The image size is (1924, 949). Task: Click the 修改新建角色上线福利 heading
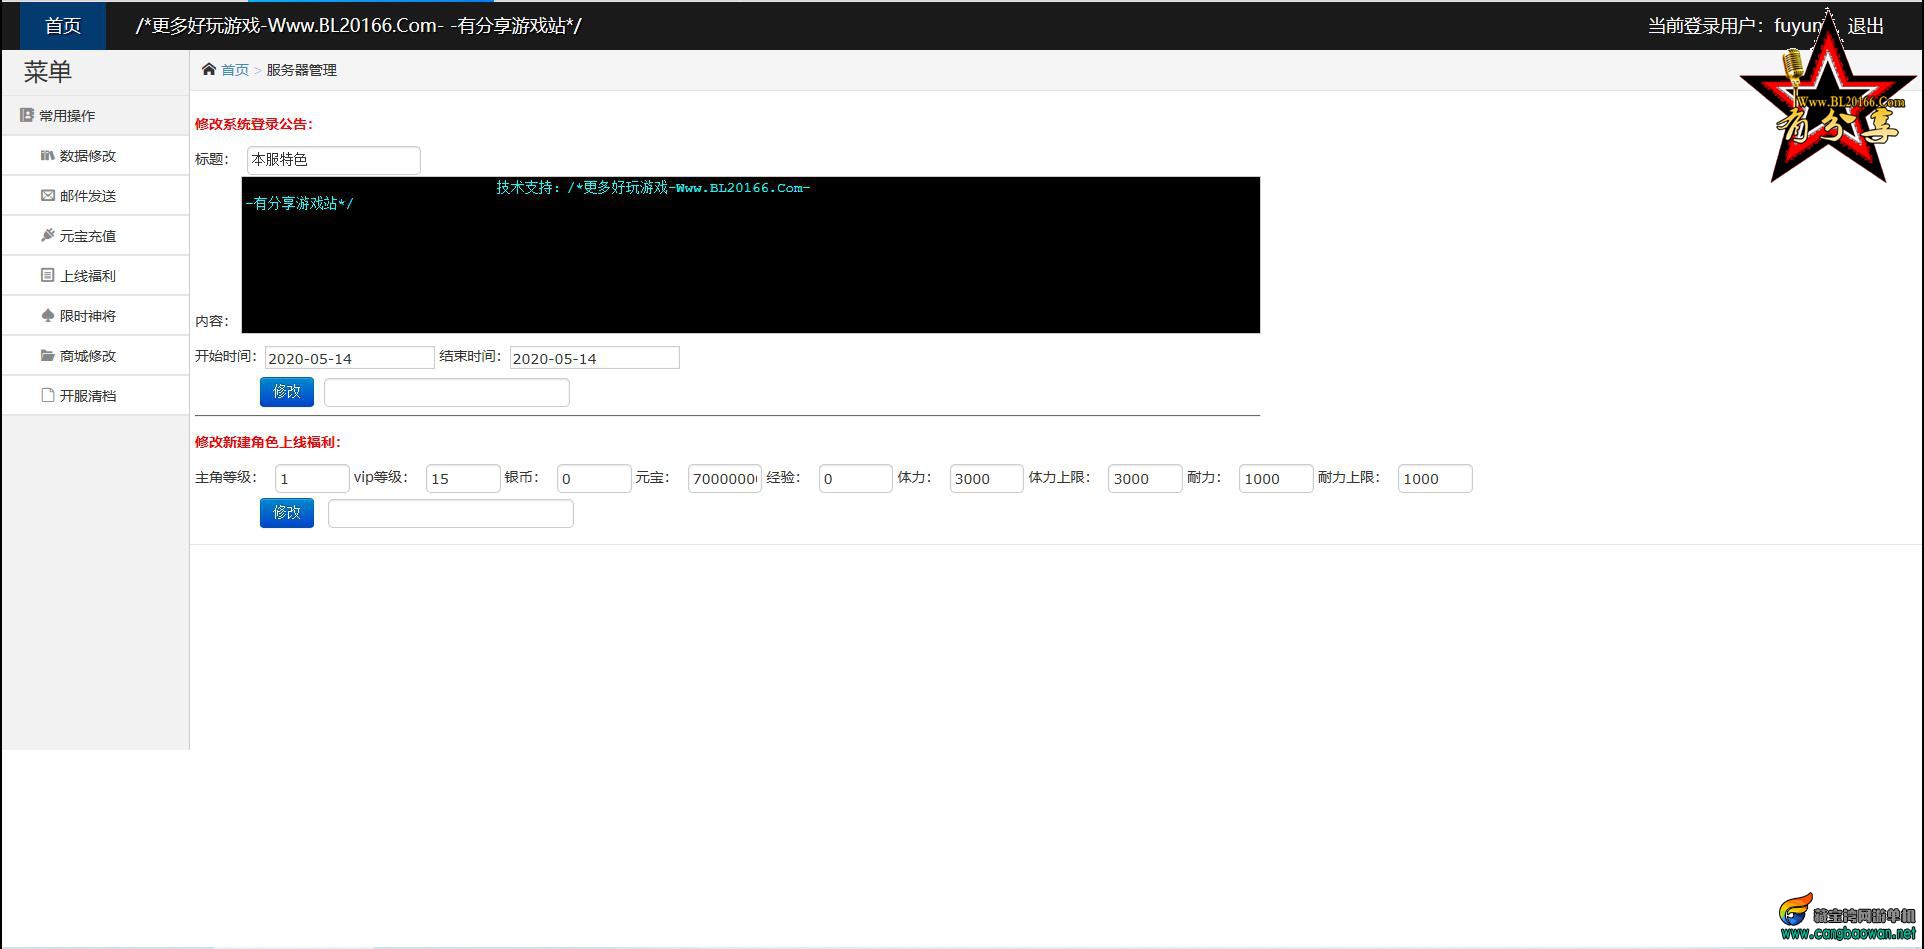[268, 442]
